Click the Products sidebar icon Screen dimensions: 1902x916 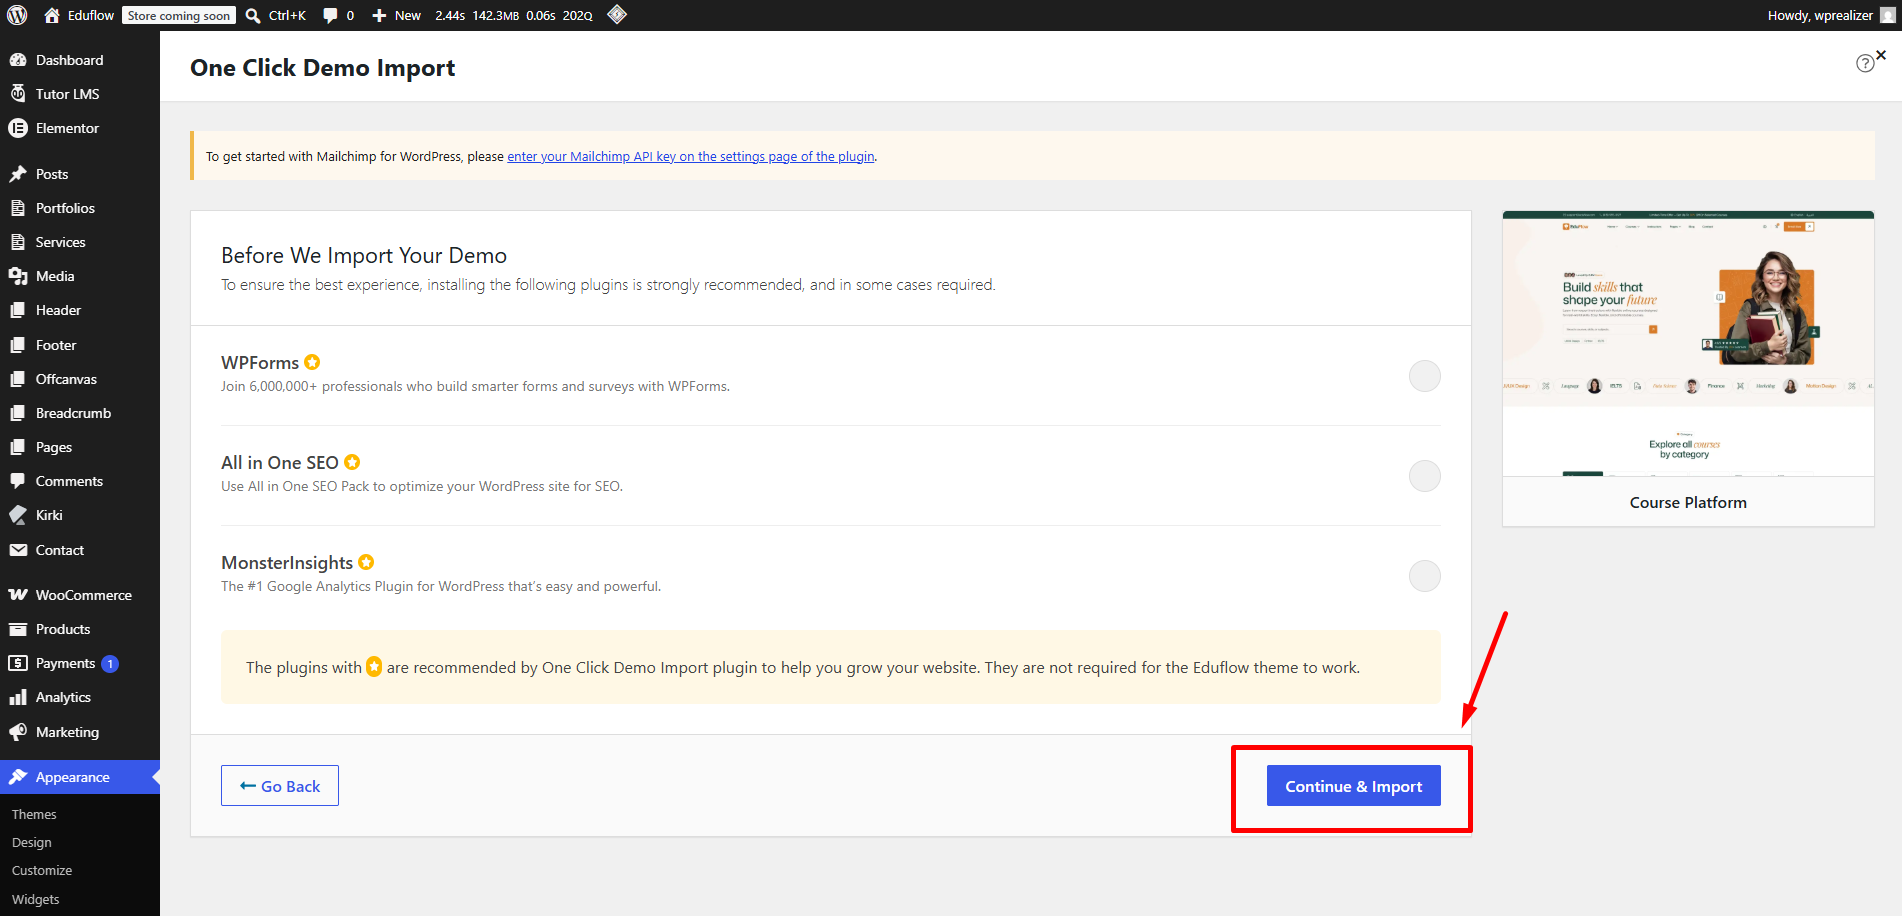click(x=18, y=629)
